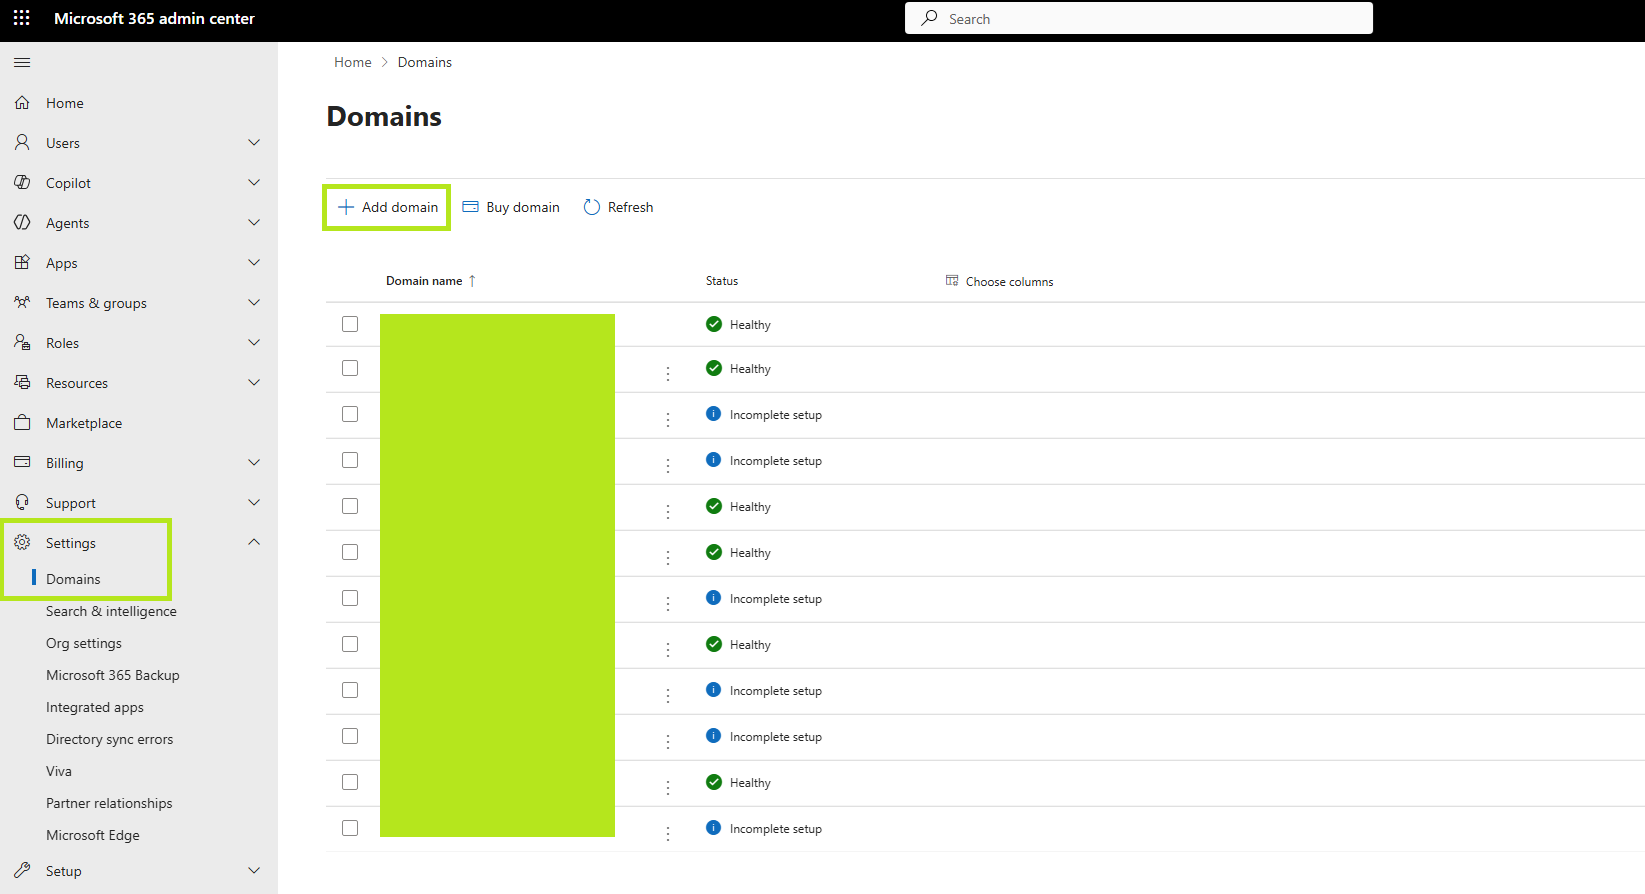Open Microsoft Edge settings page
Screen dimensions: 1645x894
tap(93, 835)
